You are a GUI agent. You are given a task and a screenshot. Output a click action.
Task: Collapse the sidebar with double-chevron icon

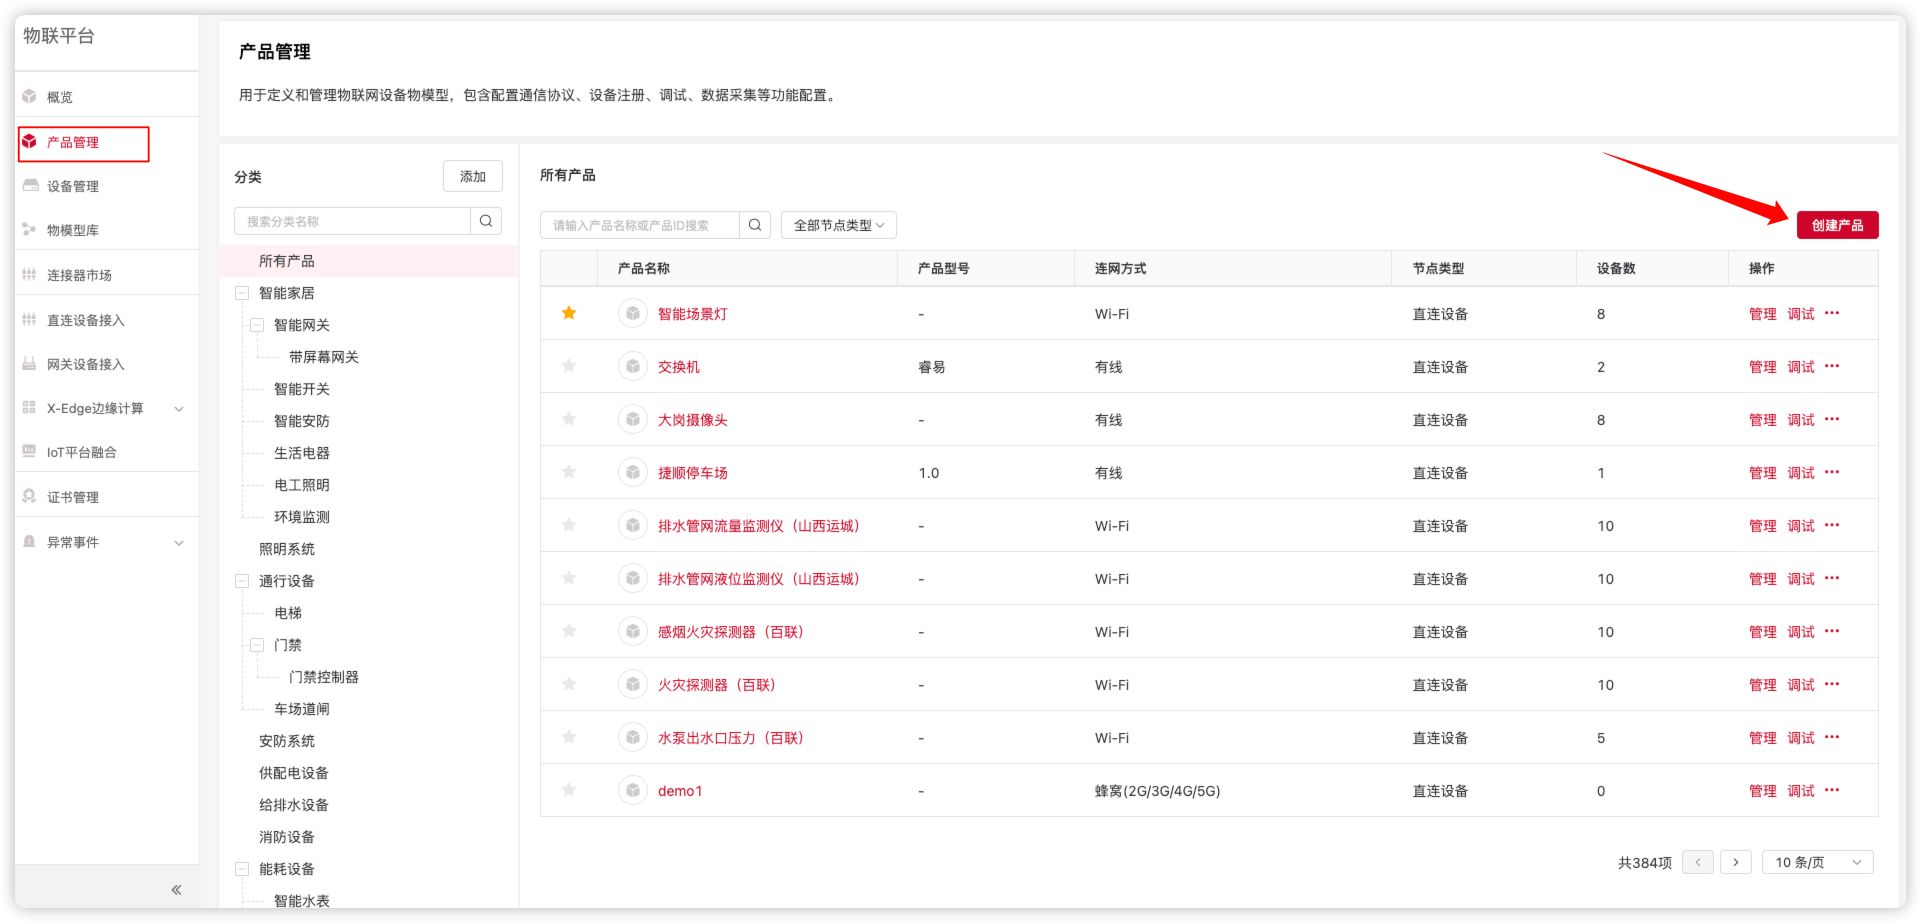[x=176, y=889]
